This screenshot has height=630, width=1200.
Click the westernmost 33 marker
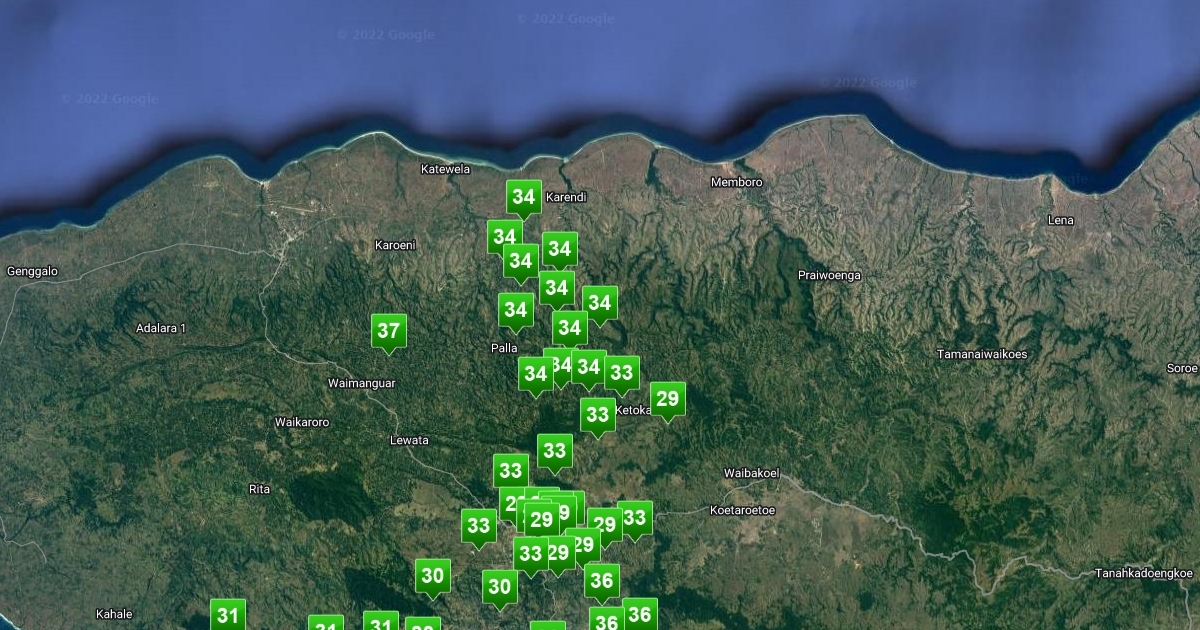479,526
